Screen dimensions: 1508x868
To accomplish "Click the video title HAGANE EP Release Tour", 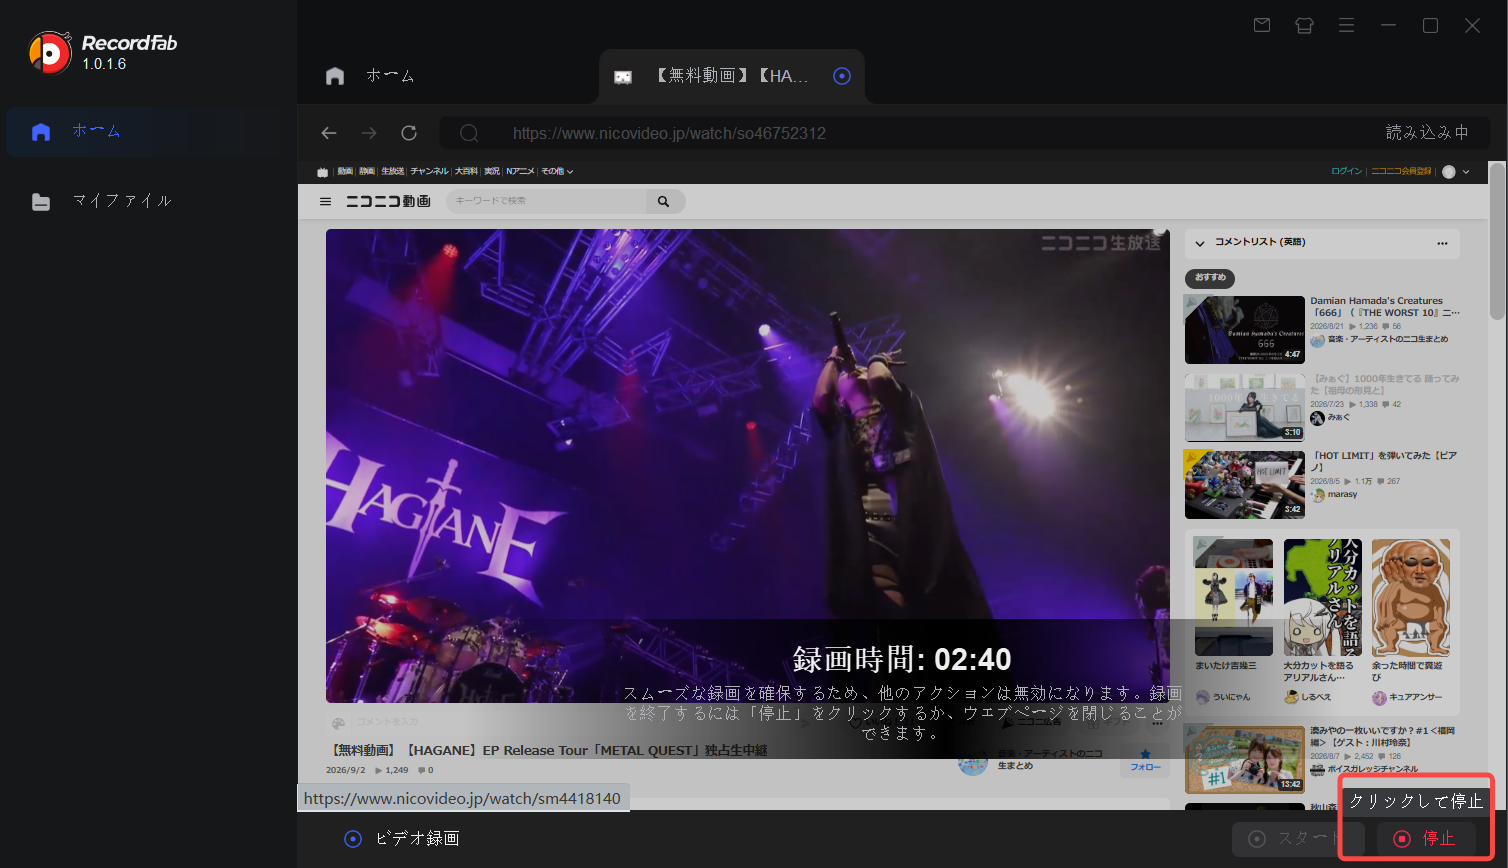I will (x=547, y=751).
